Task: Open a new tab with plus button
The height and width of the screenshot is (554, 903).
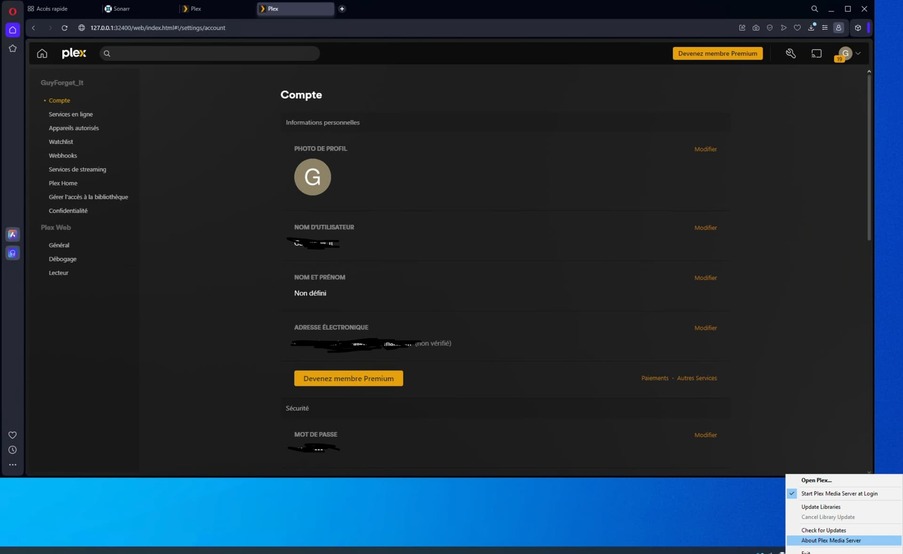Action: (342, 9)
